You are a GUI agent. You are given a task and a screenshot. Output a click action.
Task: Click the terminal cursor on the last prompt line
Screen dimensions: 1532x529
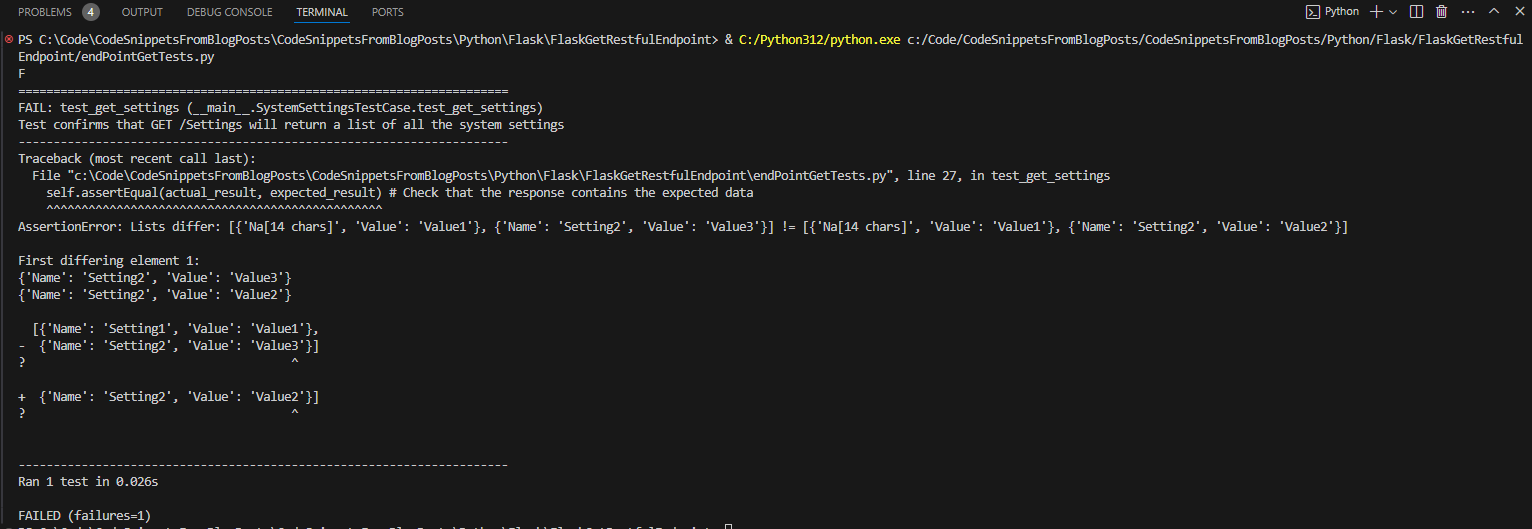[729, 526]
